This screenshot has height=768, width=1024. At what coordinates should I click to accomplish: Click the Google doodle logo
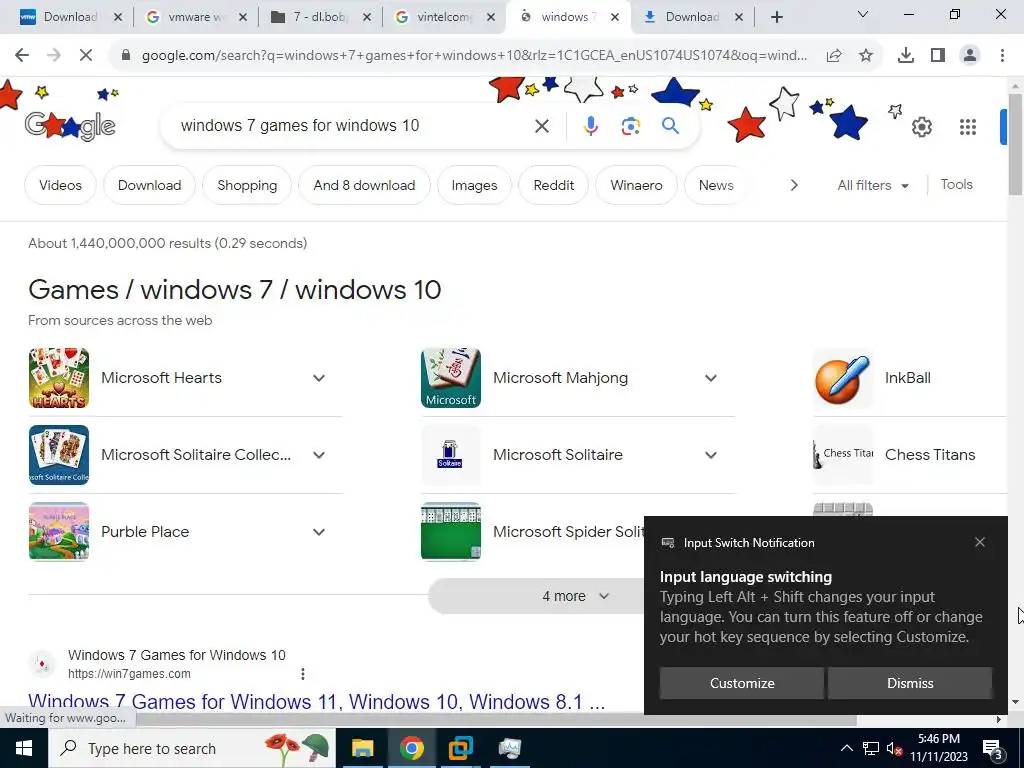[70, 125]
